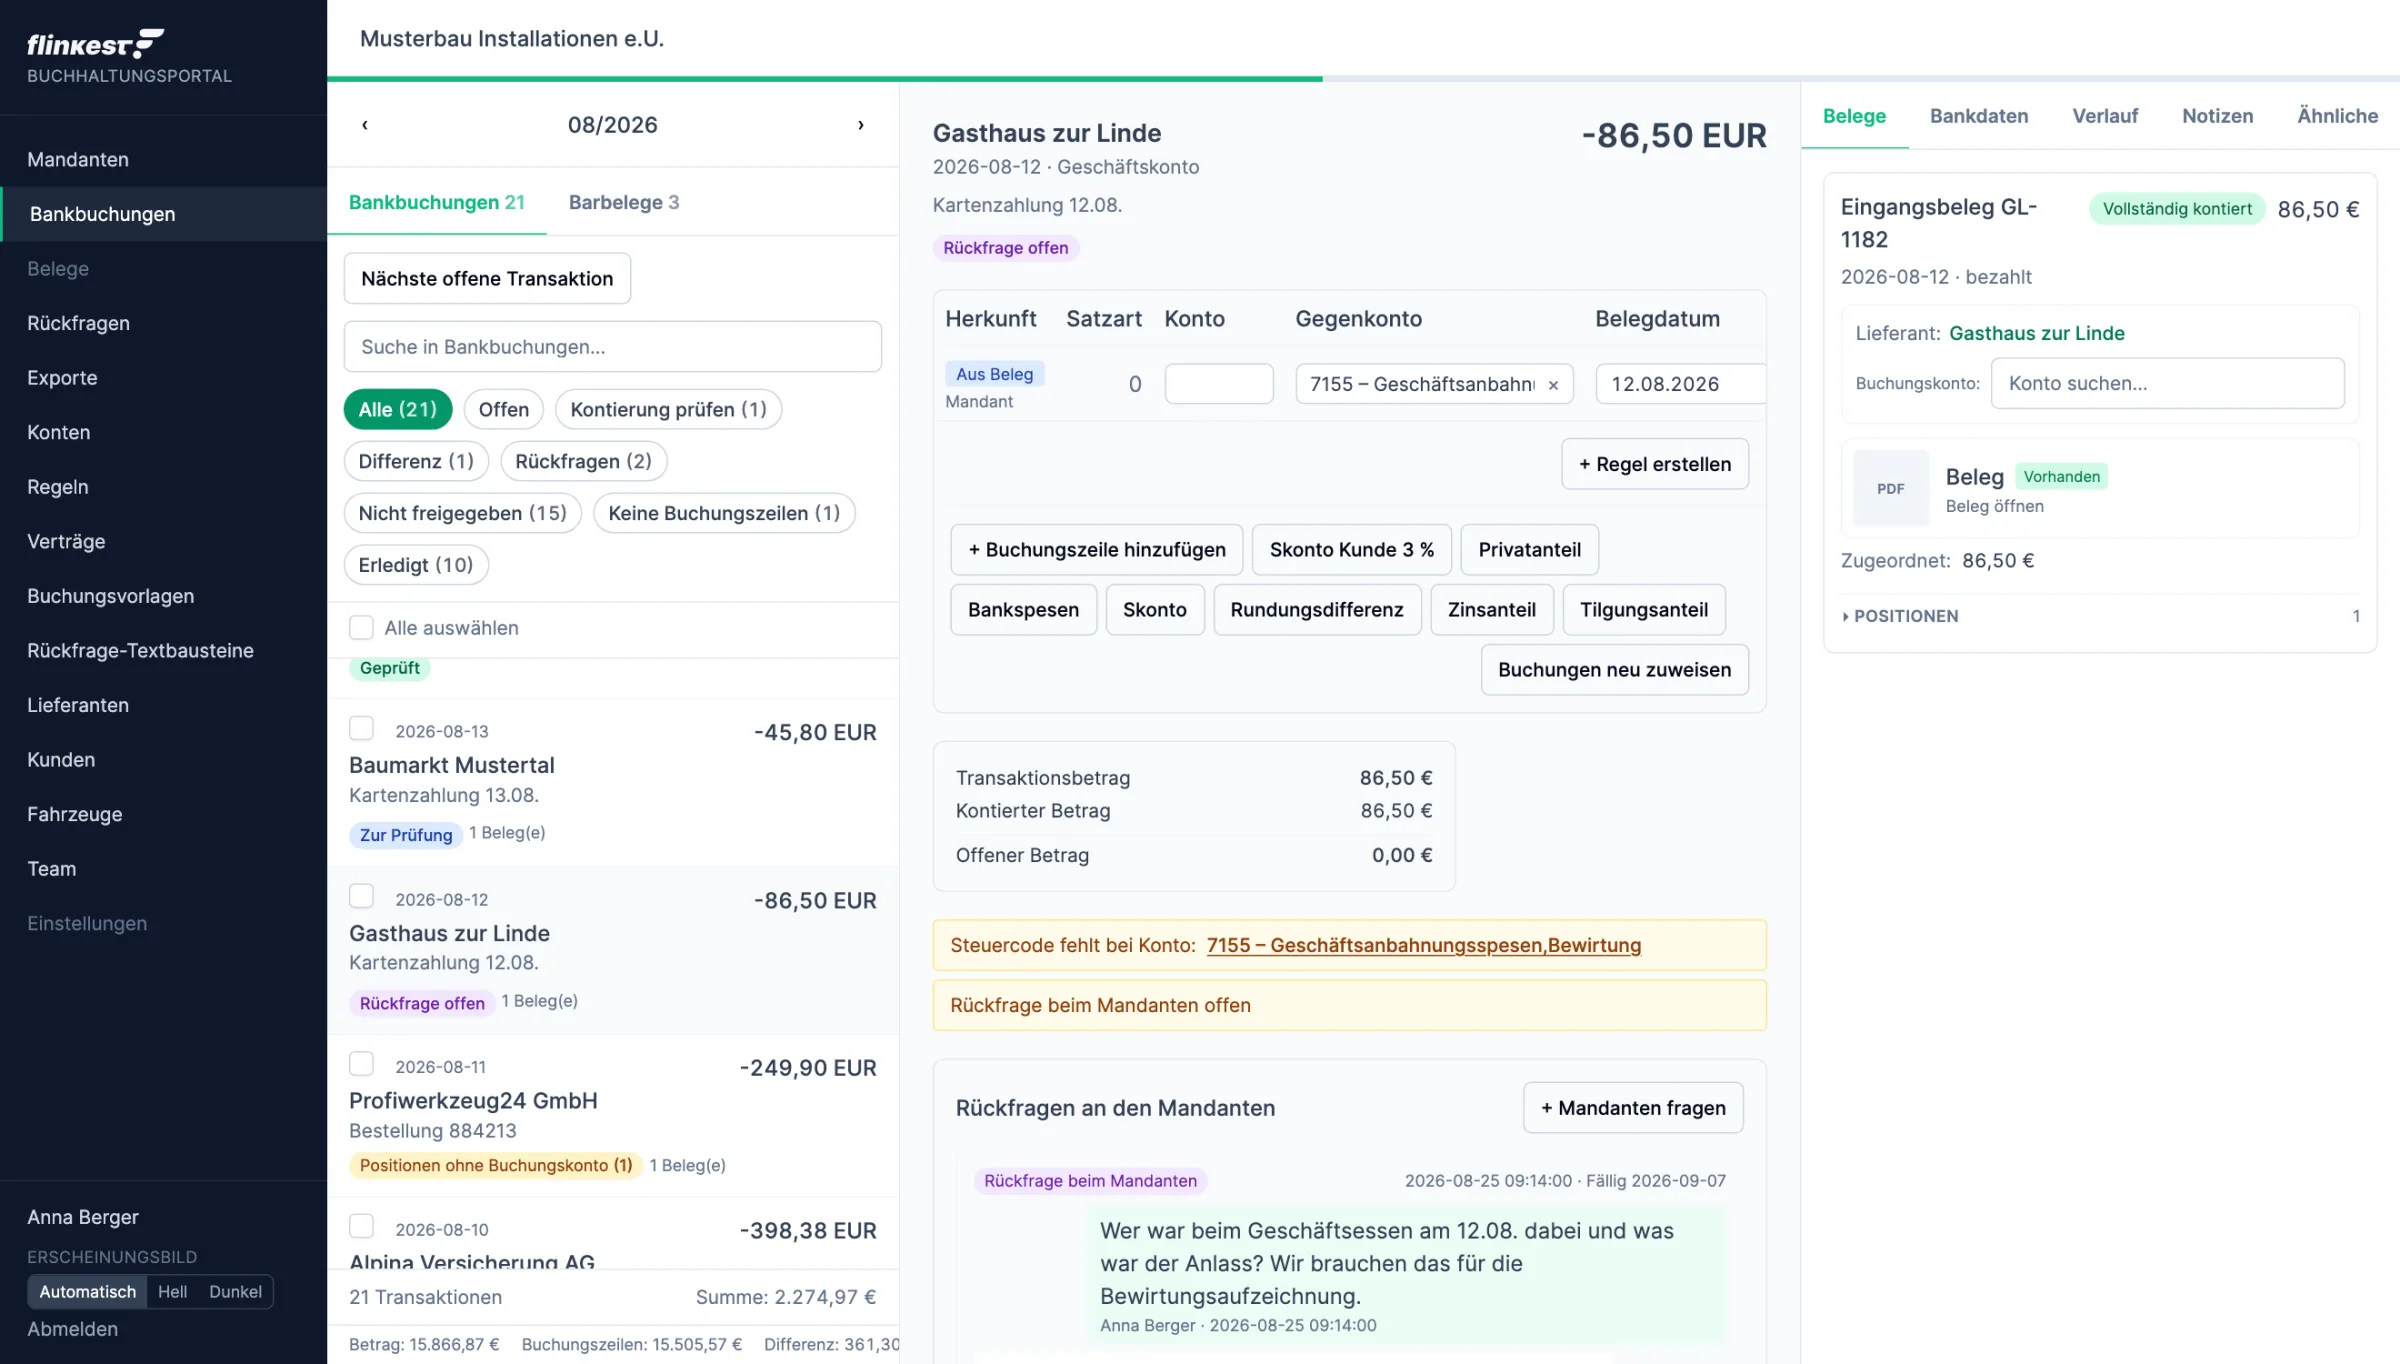Click Nächste offene Transaktion button
This screenshot has height=1364, width=2400.
point(487,279)
